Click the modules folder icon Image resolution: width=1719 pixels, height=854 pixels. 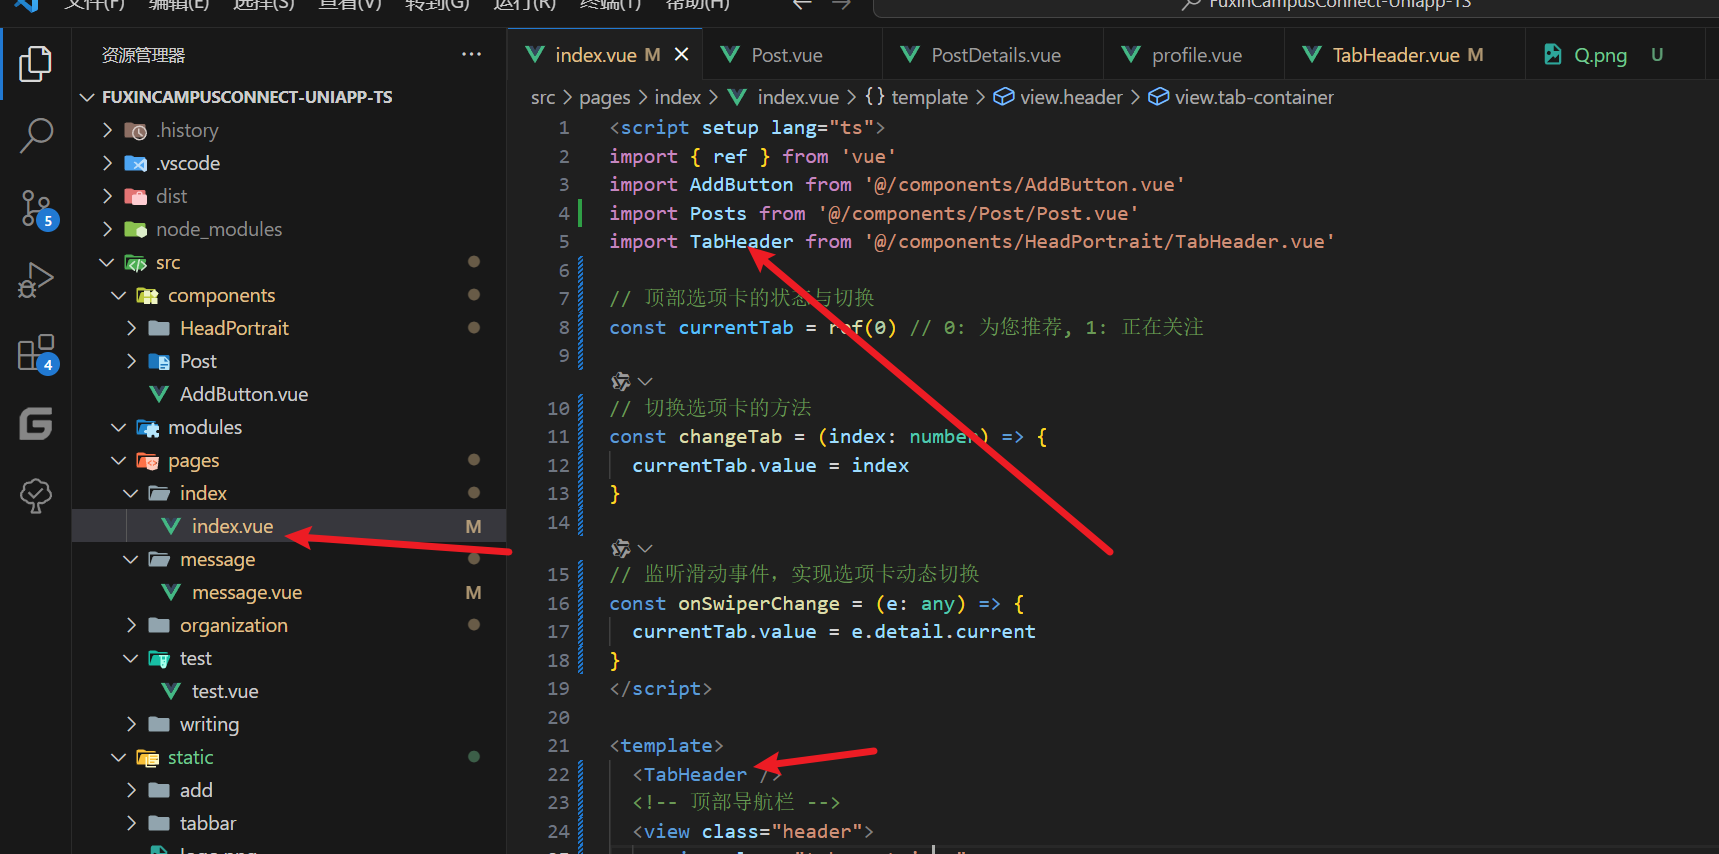147,428
